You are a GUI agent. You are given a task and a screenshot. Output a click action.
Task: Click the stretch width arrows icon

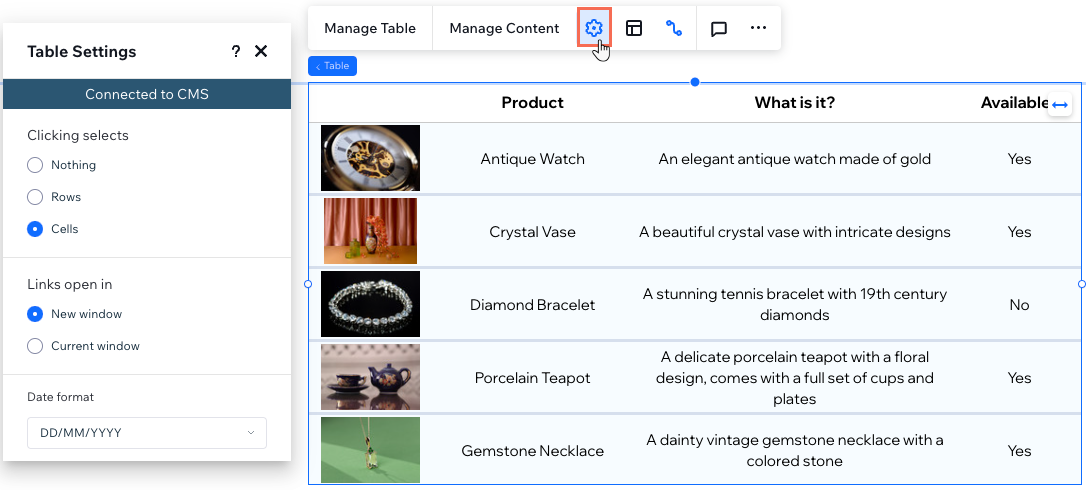tap(1060, 104)
